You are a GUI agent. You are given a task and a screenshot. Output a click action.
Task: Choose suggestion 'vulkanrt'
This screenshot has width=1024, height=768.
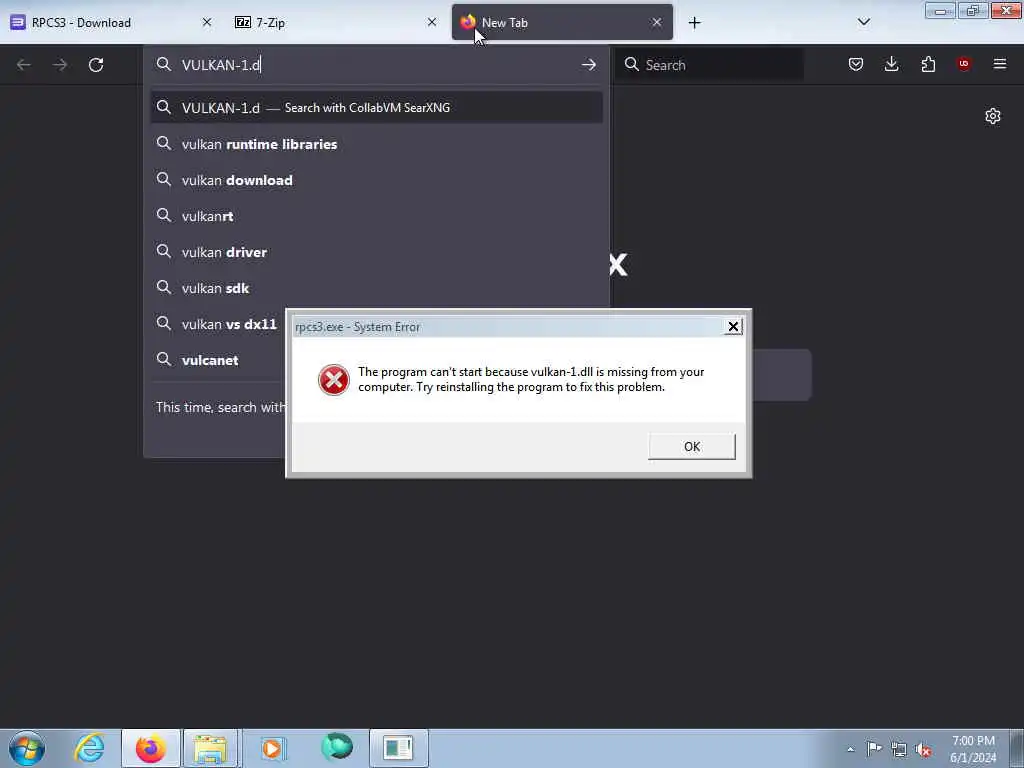point(377,216)
